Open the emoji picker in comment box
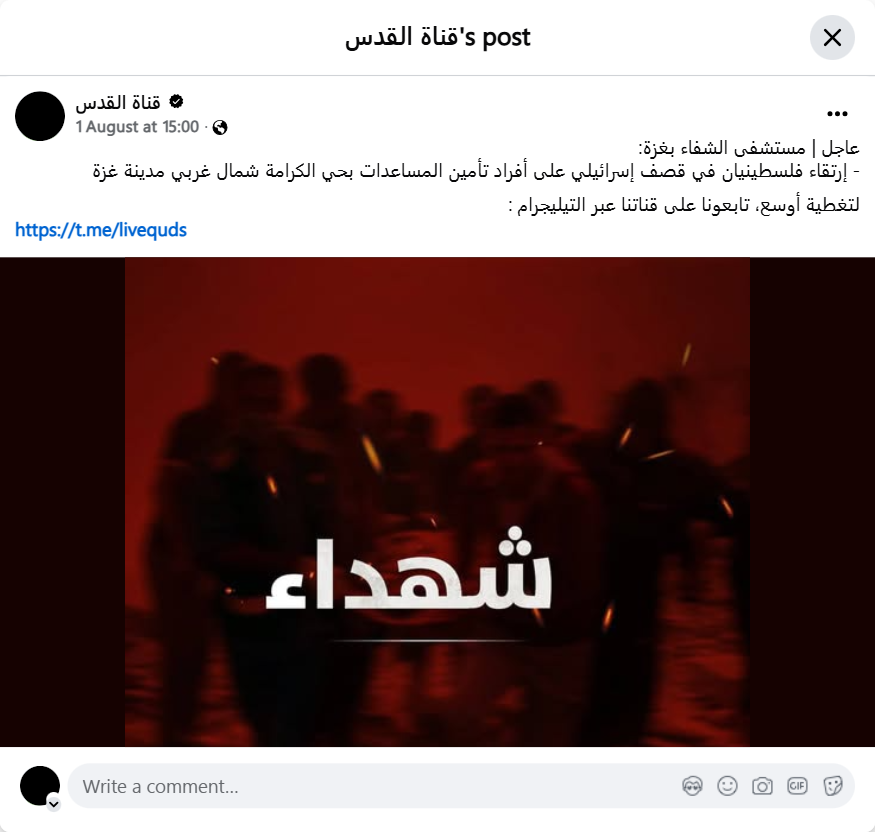 (727, 786)
